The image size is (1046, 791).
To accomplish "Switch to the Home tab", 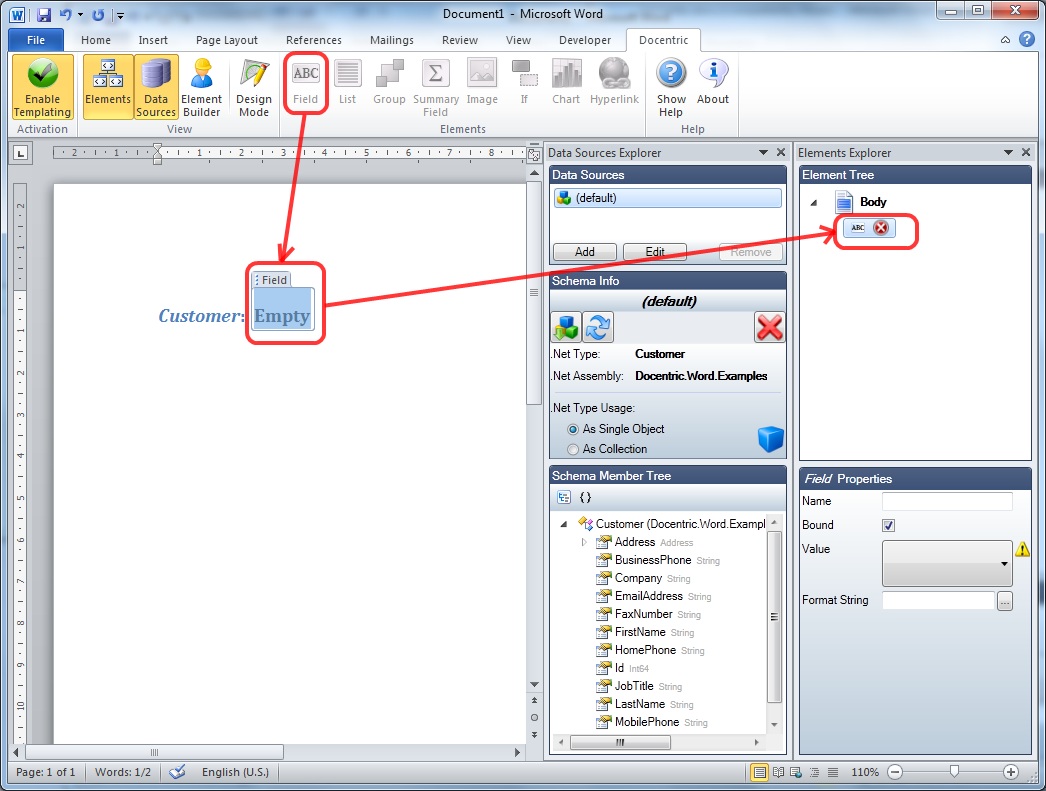I will tap(96, 40).
